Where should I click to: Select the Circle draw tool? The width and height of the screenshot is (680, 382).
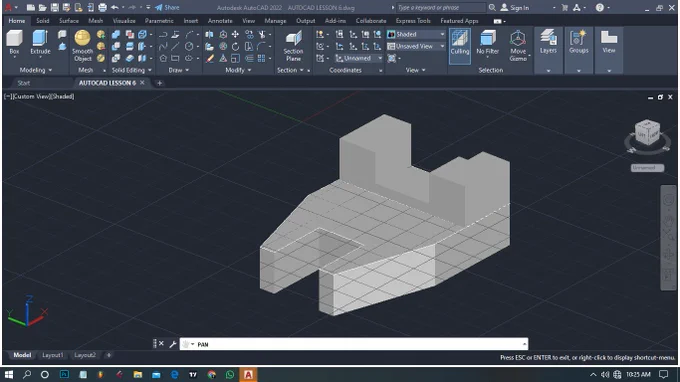tap(189, 46)
